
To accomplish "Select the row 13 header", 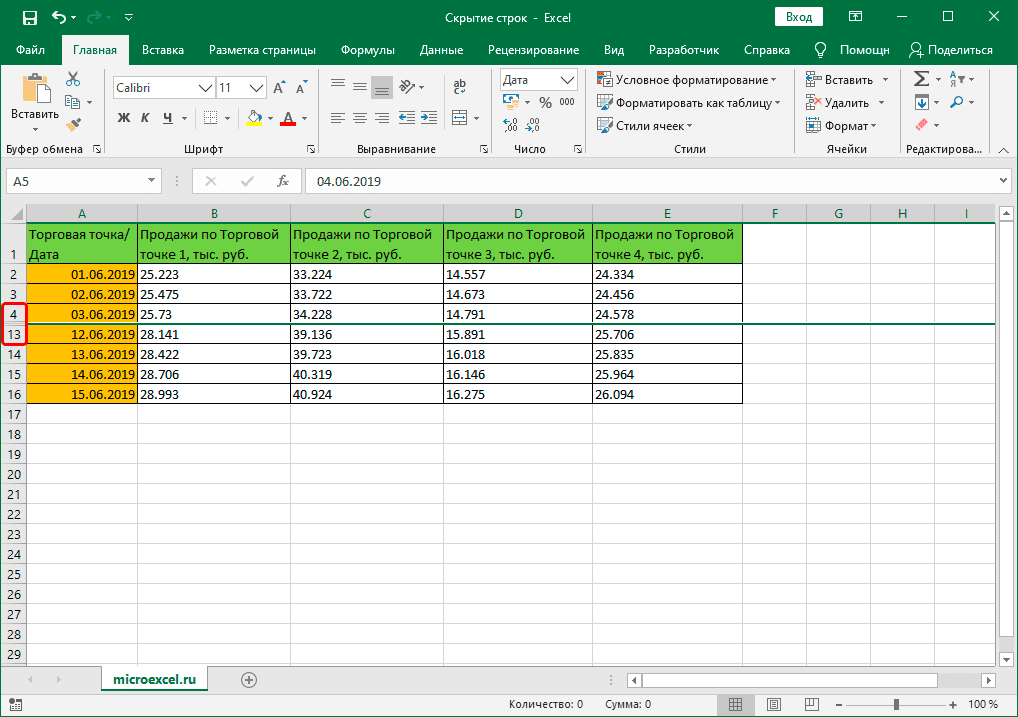I will click(x=14, y=334).
